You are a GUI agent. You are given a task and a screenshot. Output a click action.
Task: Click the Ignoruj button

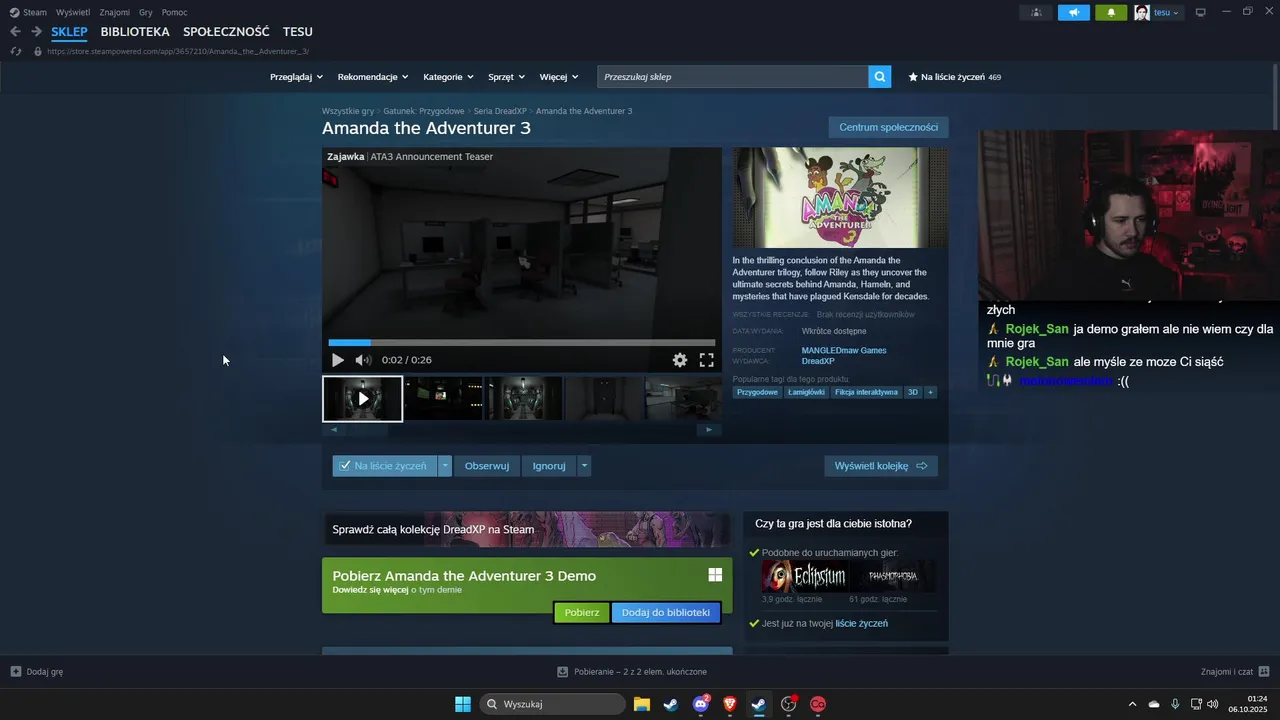coord(549,466)
